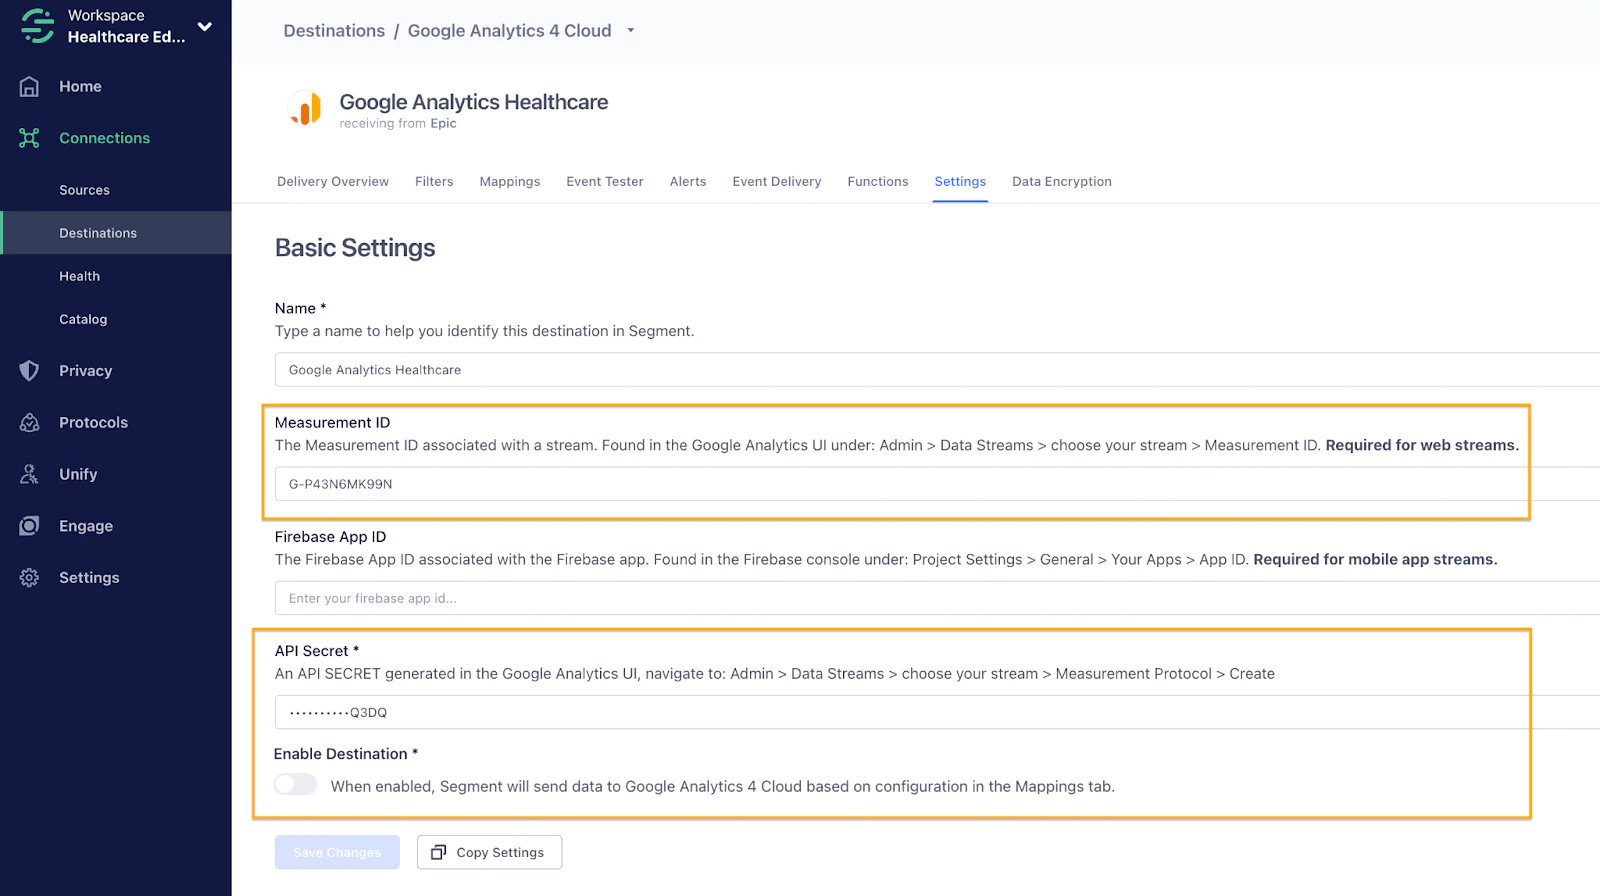Click the Google Analytics 4 Cloud breadcrumb
The image size is (1600, 896).
click(x=509, y=31)
